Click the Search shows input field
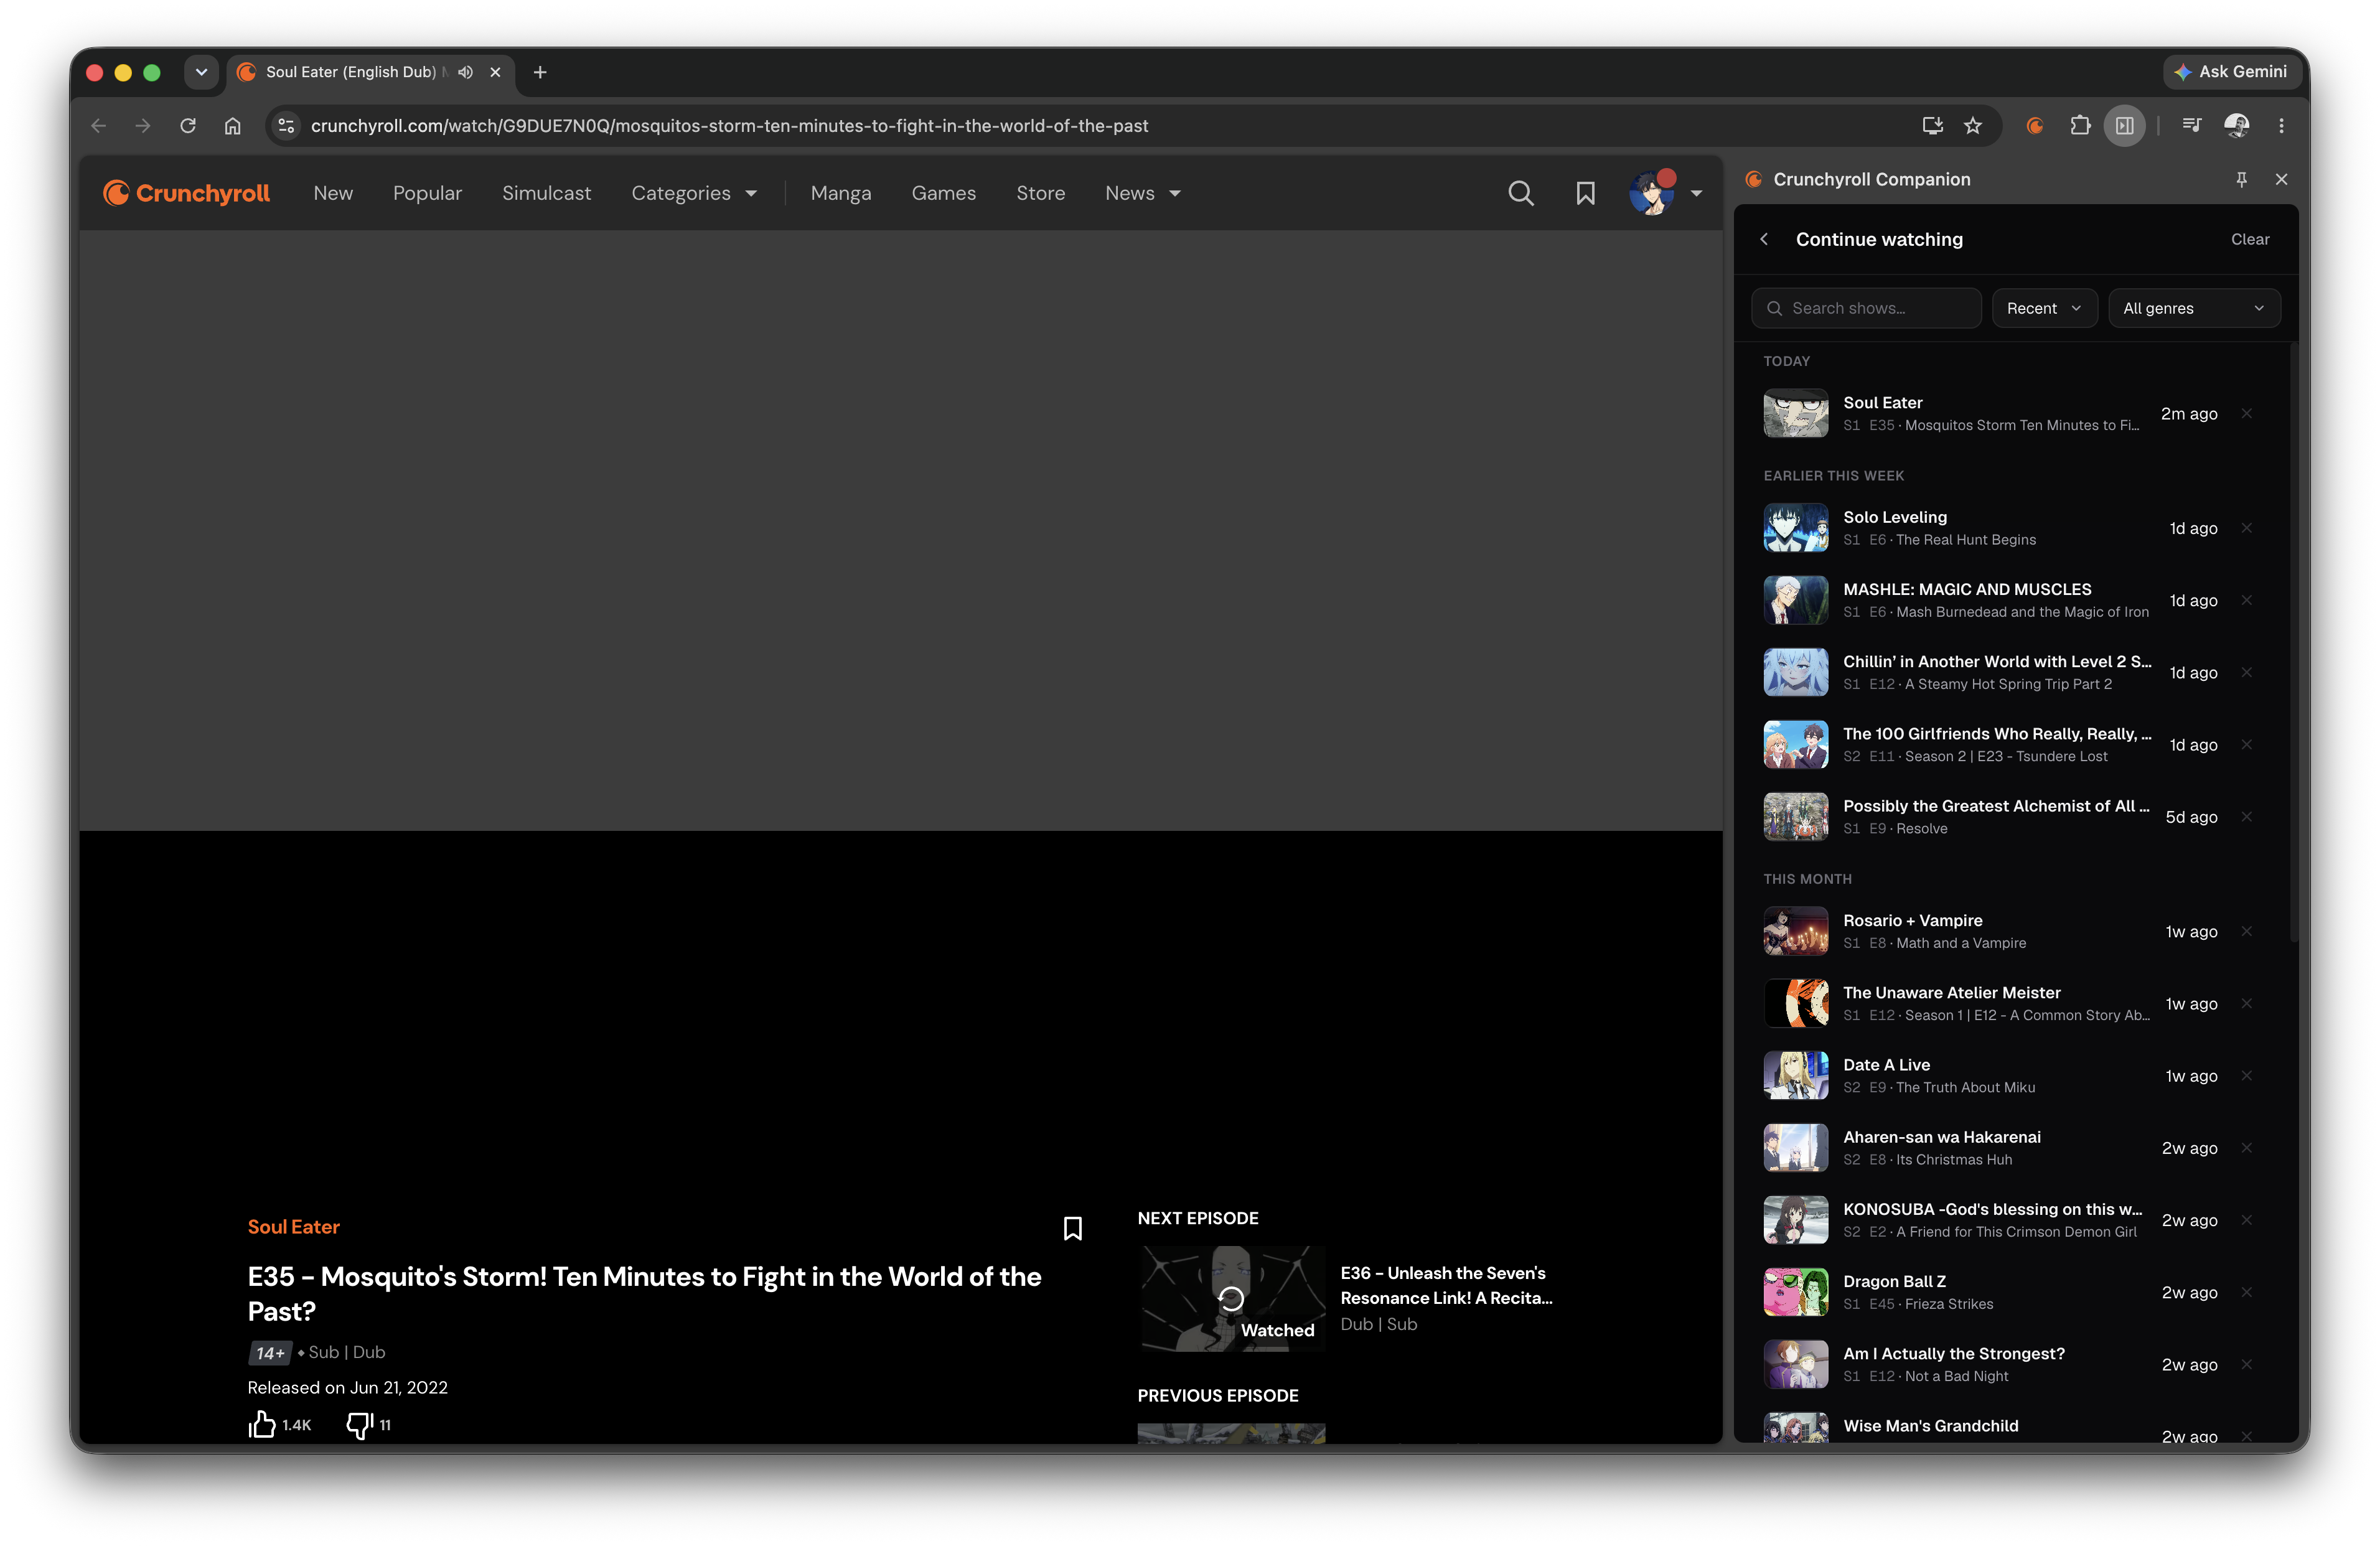Image resolution: width=2380 pixels, height=1546 pixels. [1866, 308]
